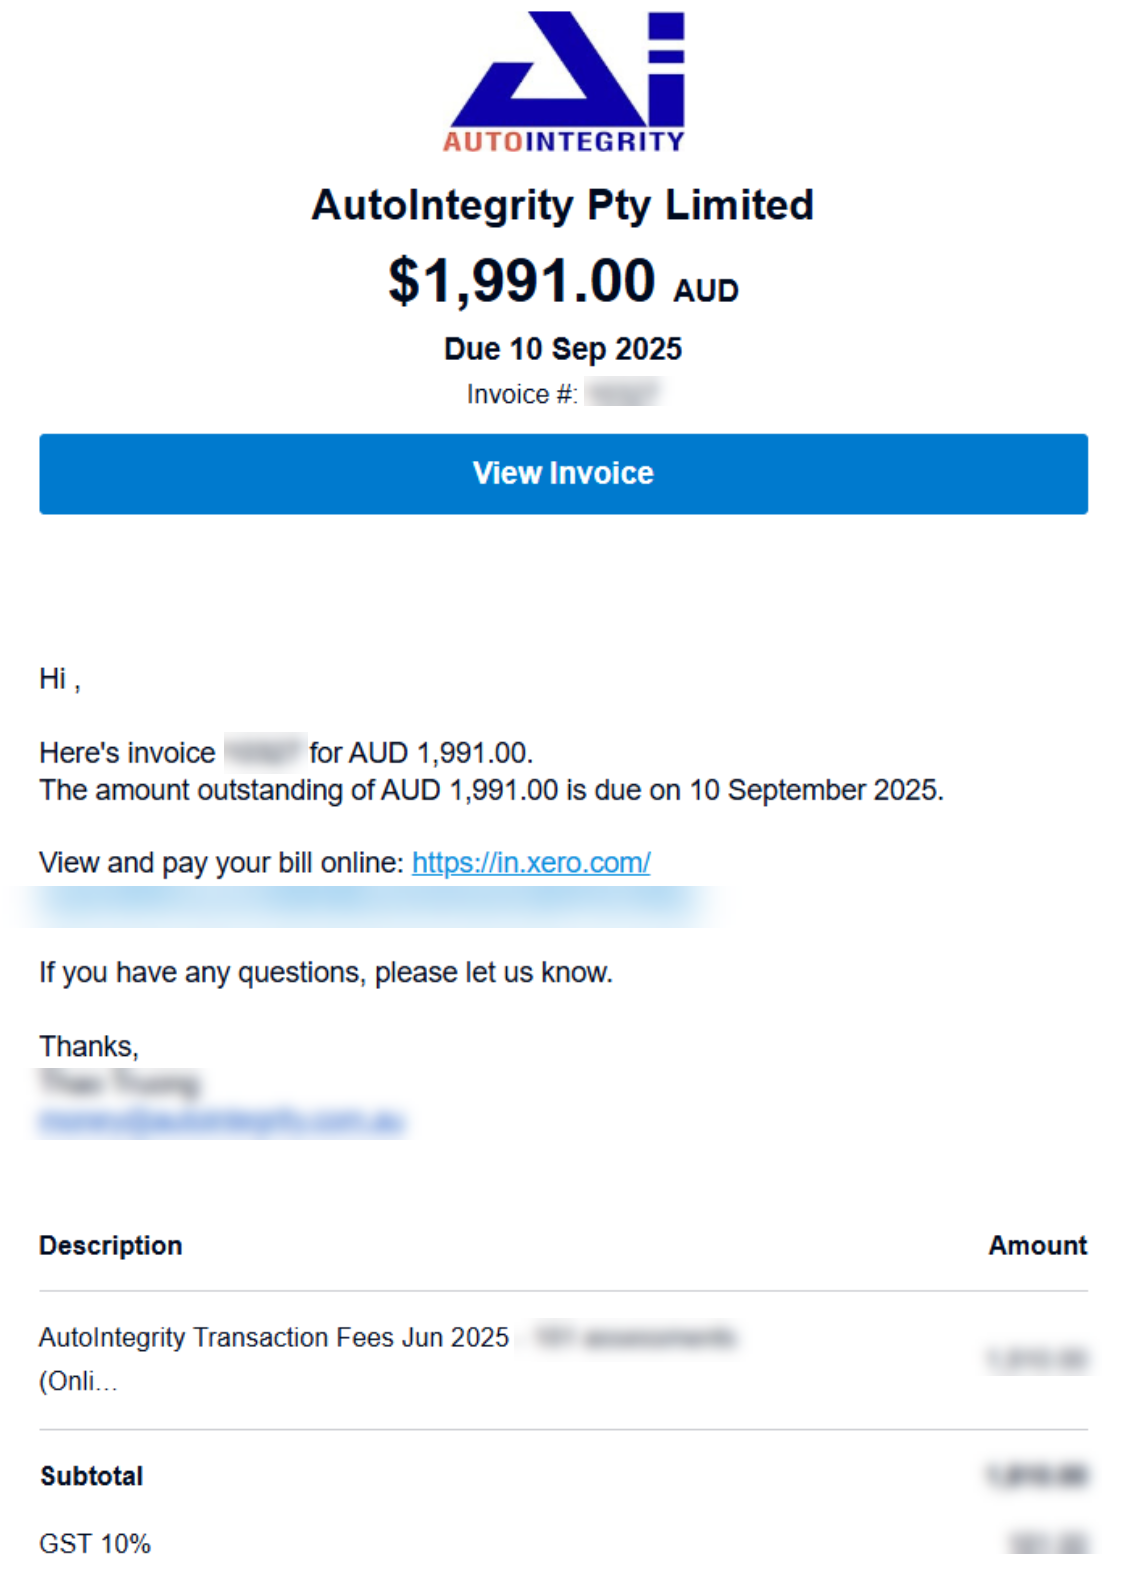Click the Description column header
The height and width of the screenshot is (1576, 1144).
tap(111, 1245)
